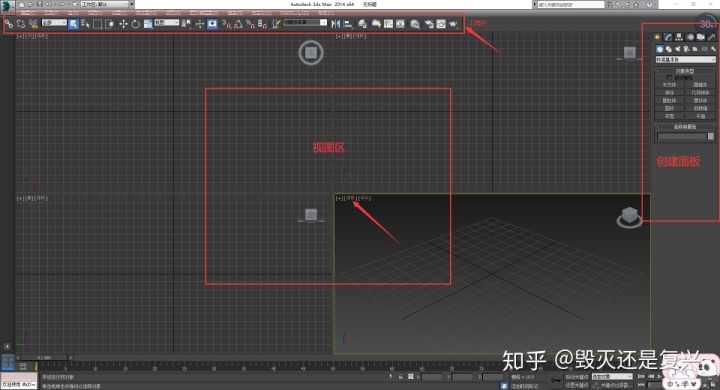The image size is (720, 390).
Task: Select the Lights category in Create panel
Action: (x=677, y=49)
